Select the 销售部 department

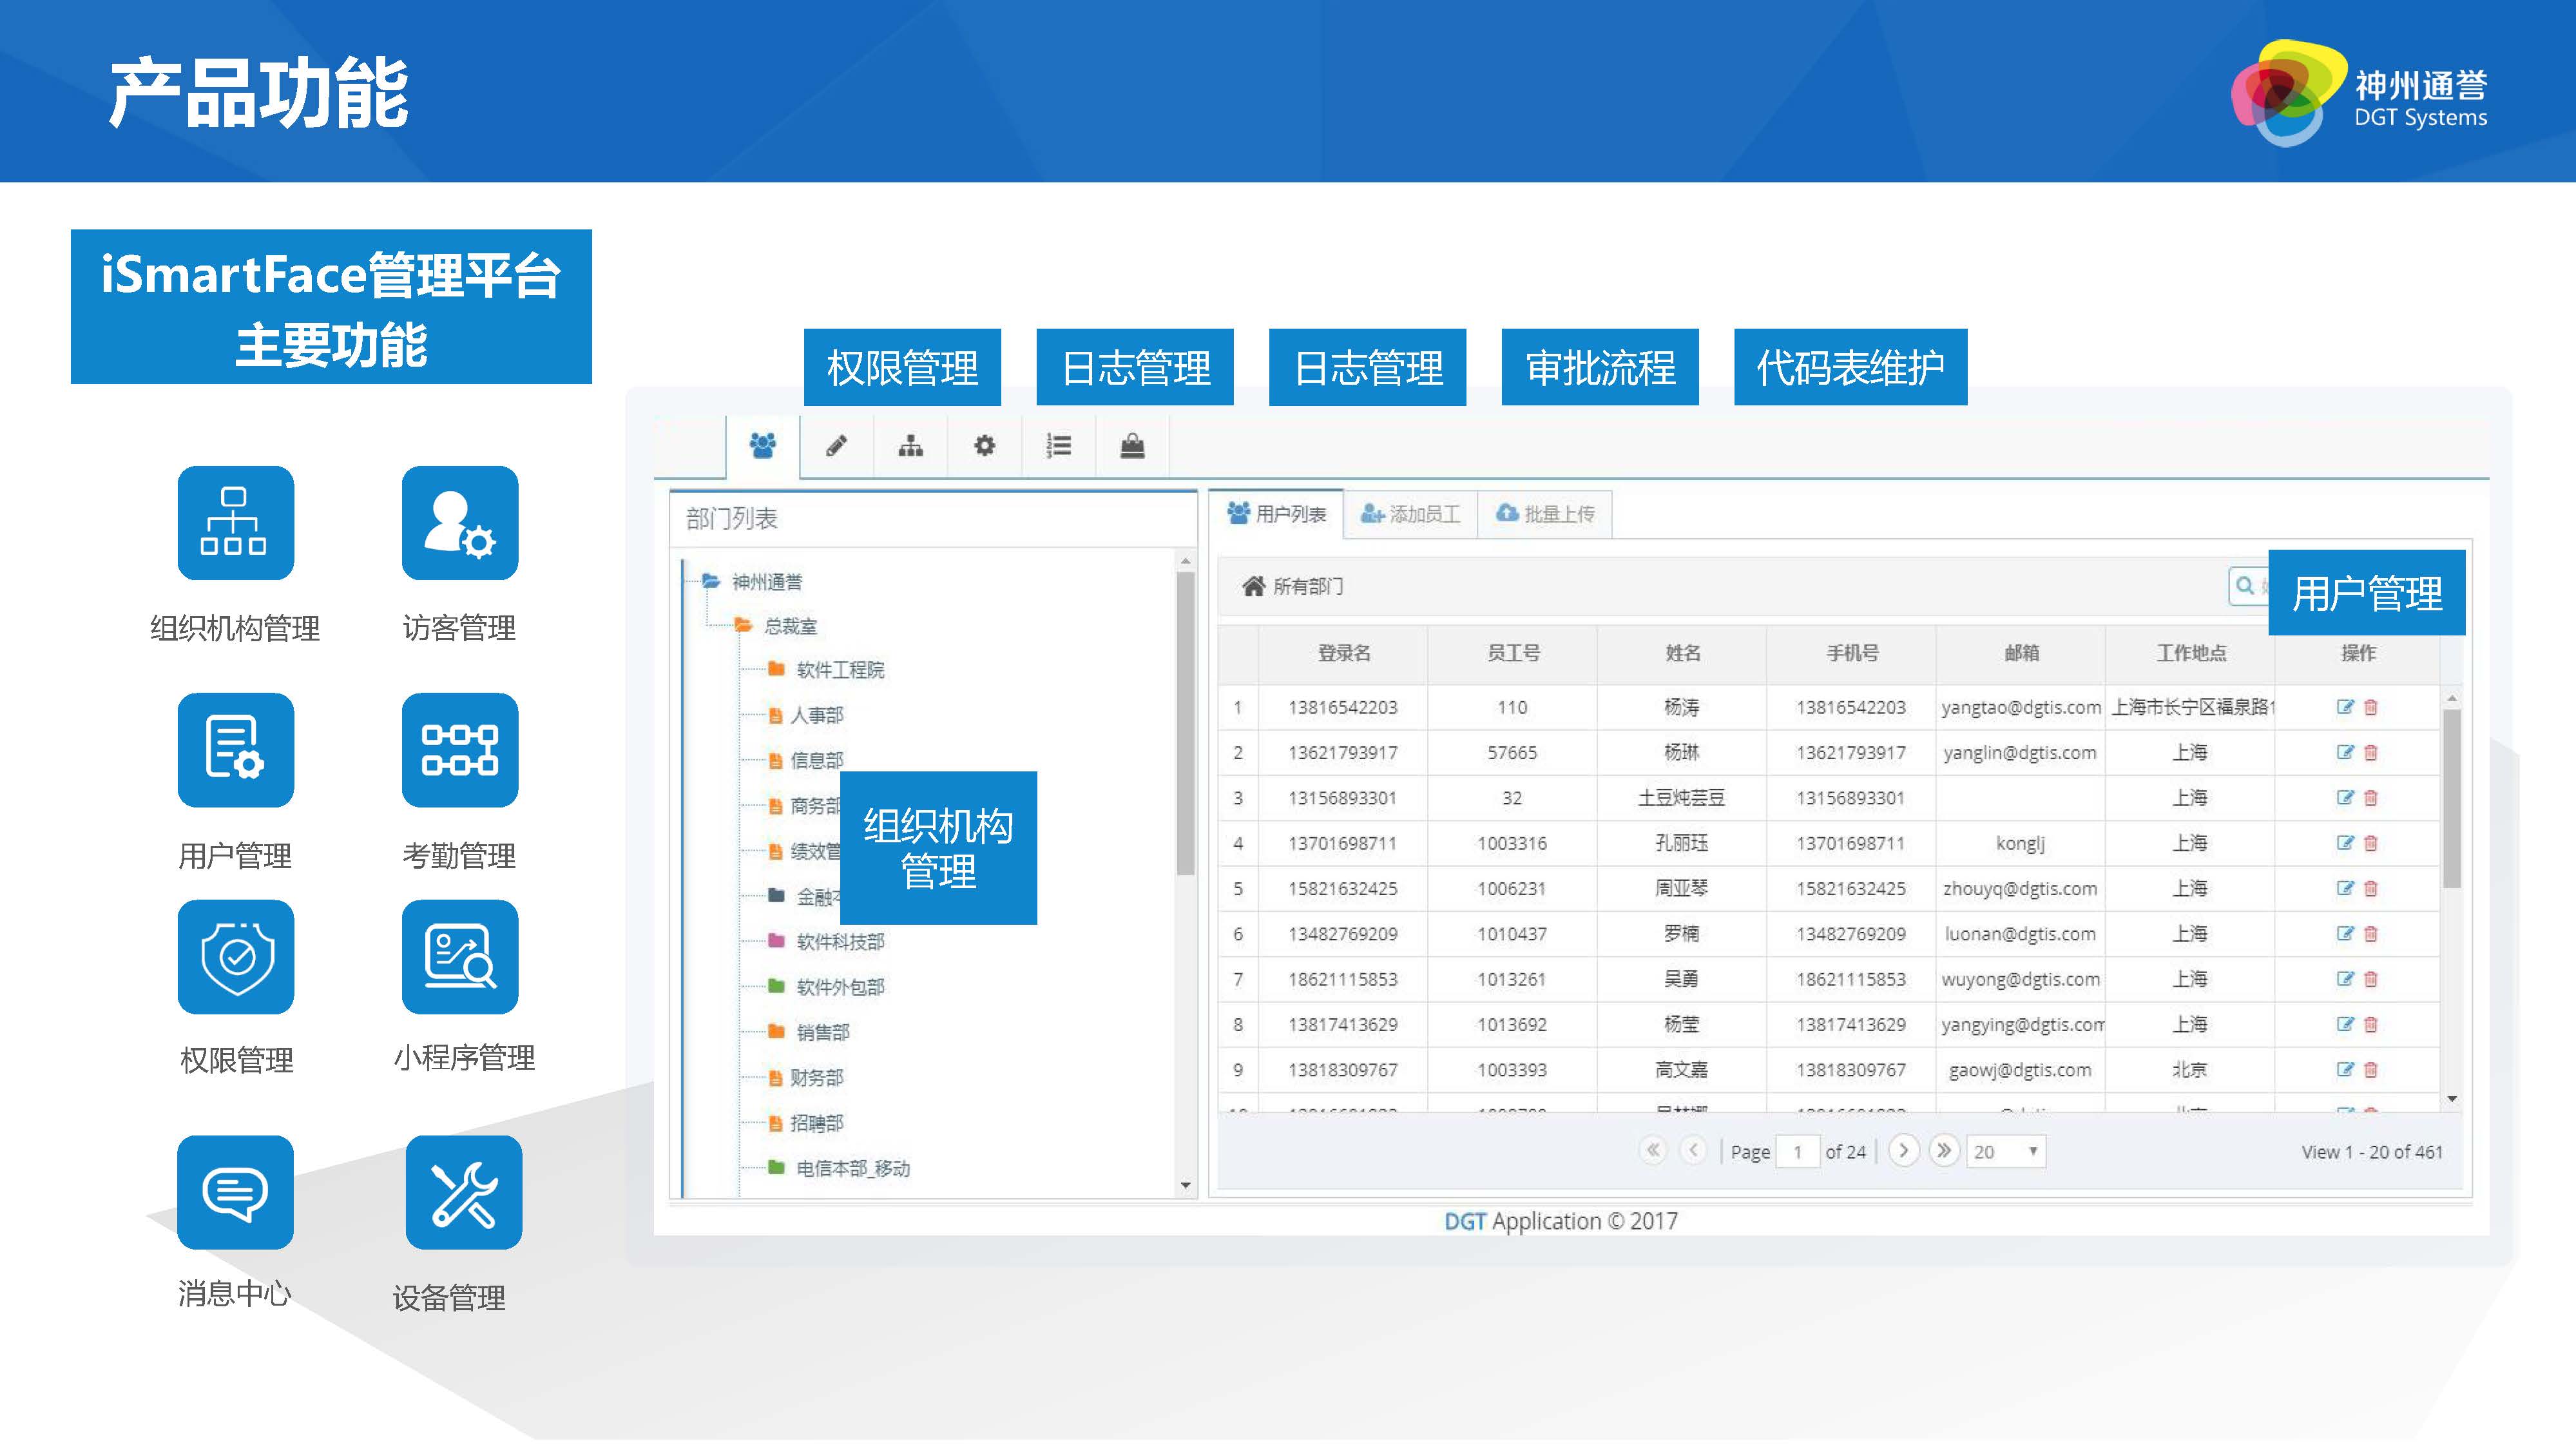pos(823,1032)
